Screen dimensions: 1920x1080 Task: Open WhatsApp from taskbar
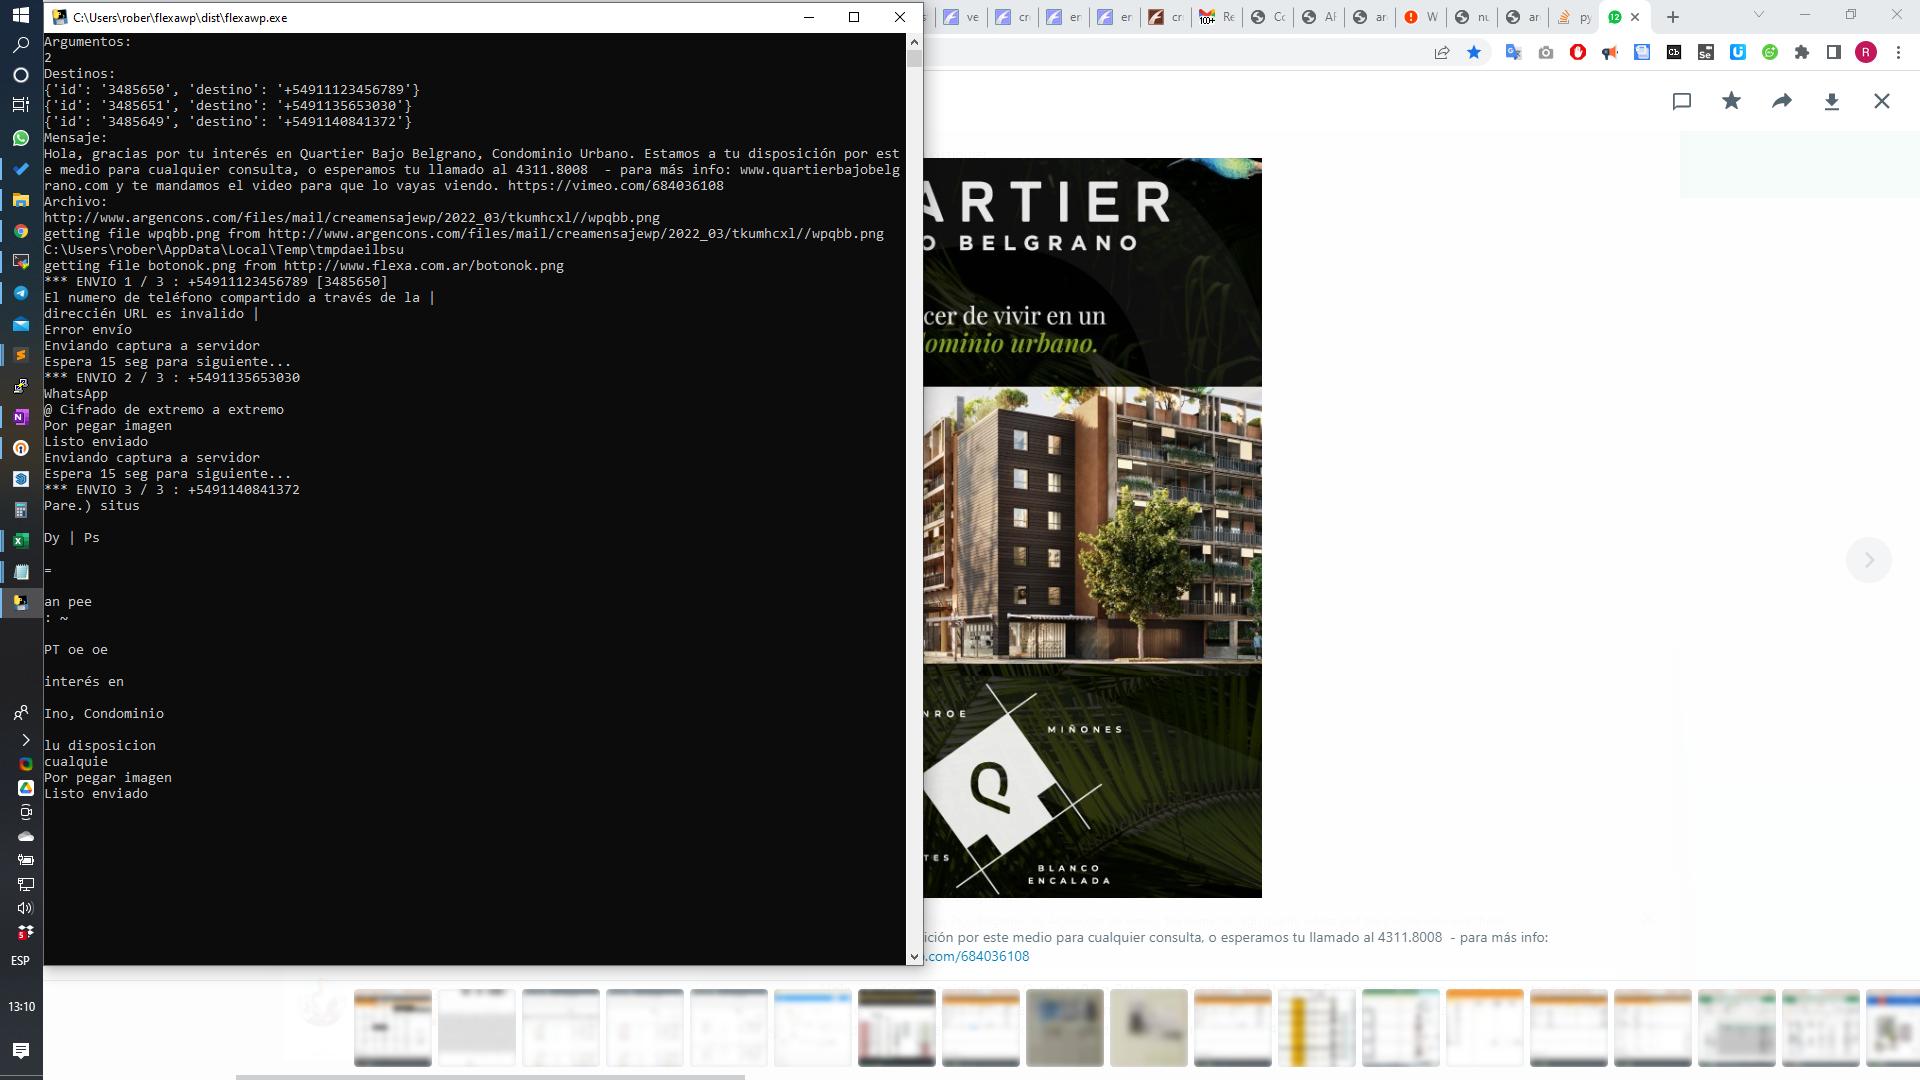[21, 138]
